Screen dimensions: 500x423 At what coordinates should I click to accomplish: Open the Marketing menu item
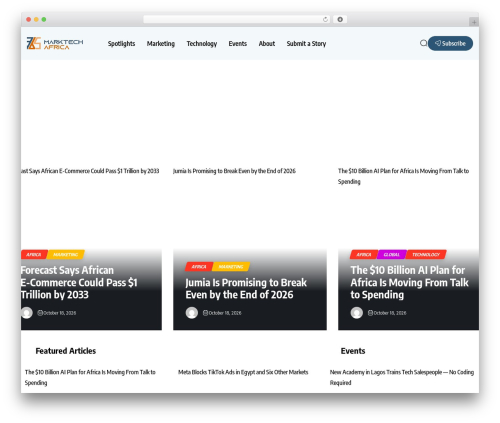point(161,43)
